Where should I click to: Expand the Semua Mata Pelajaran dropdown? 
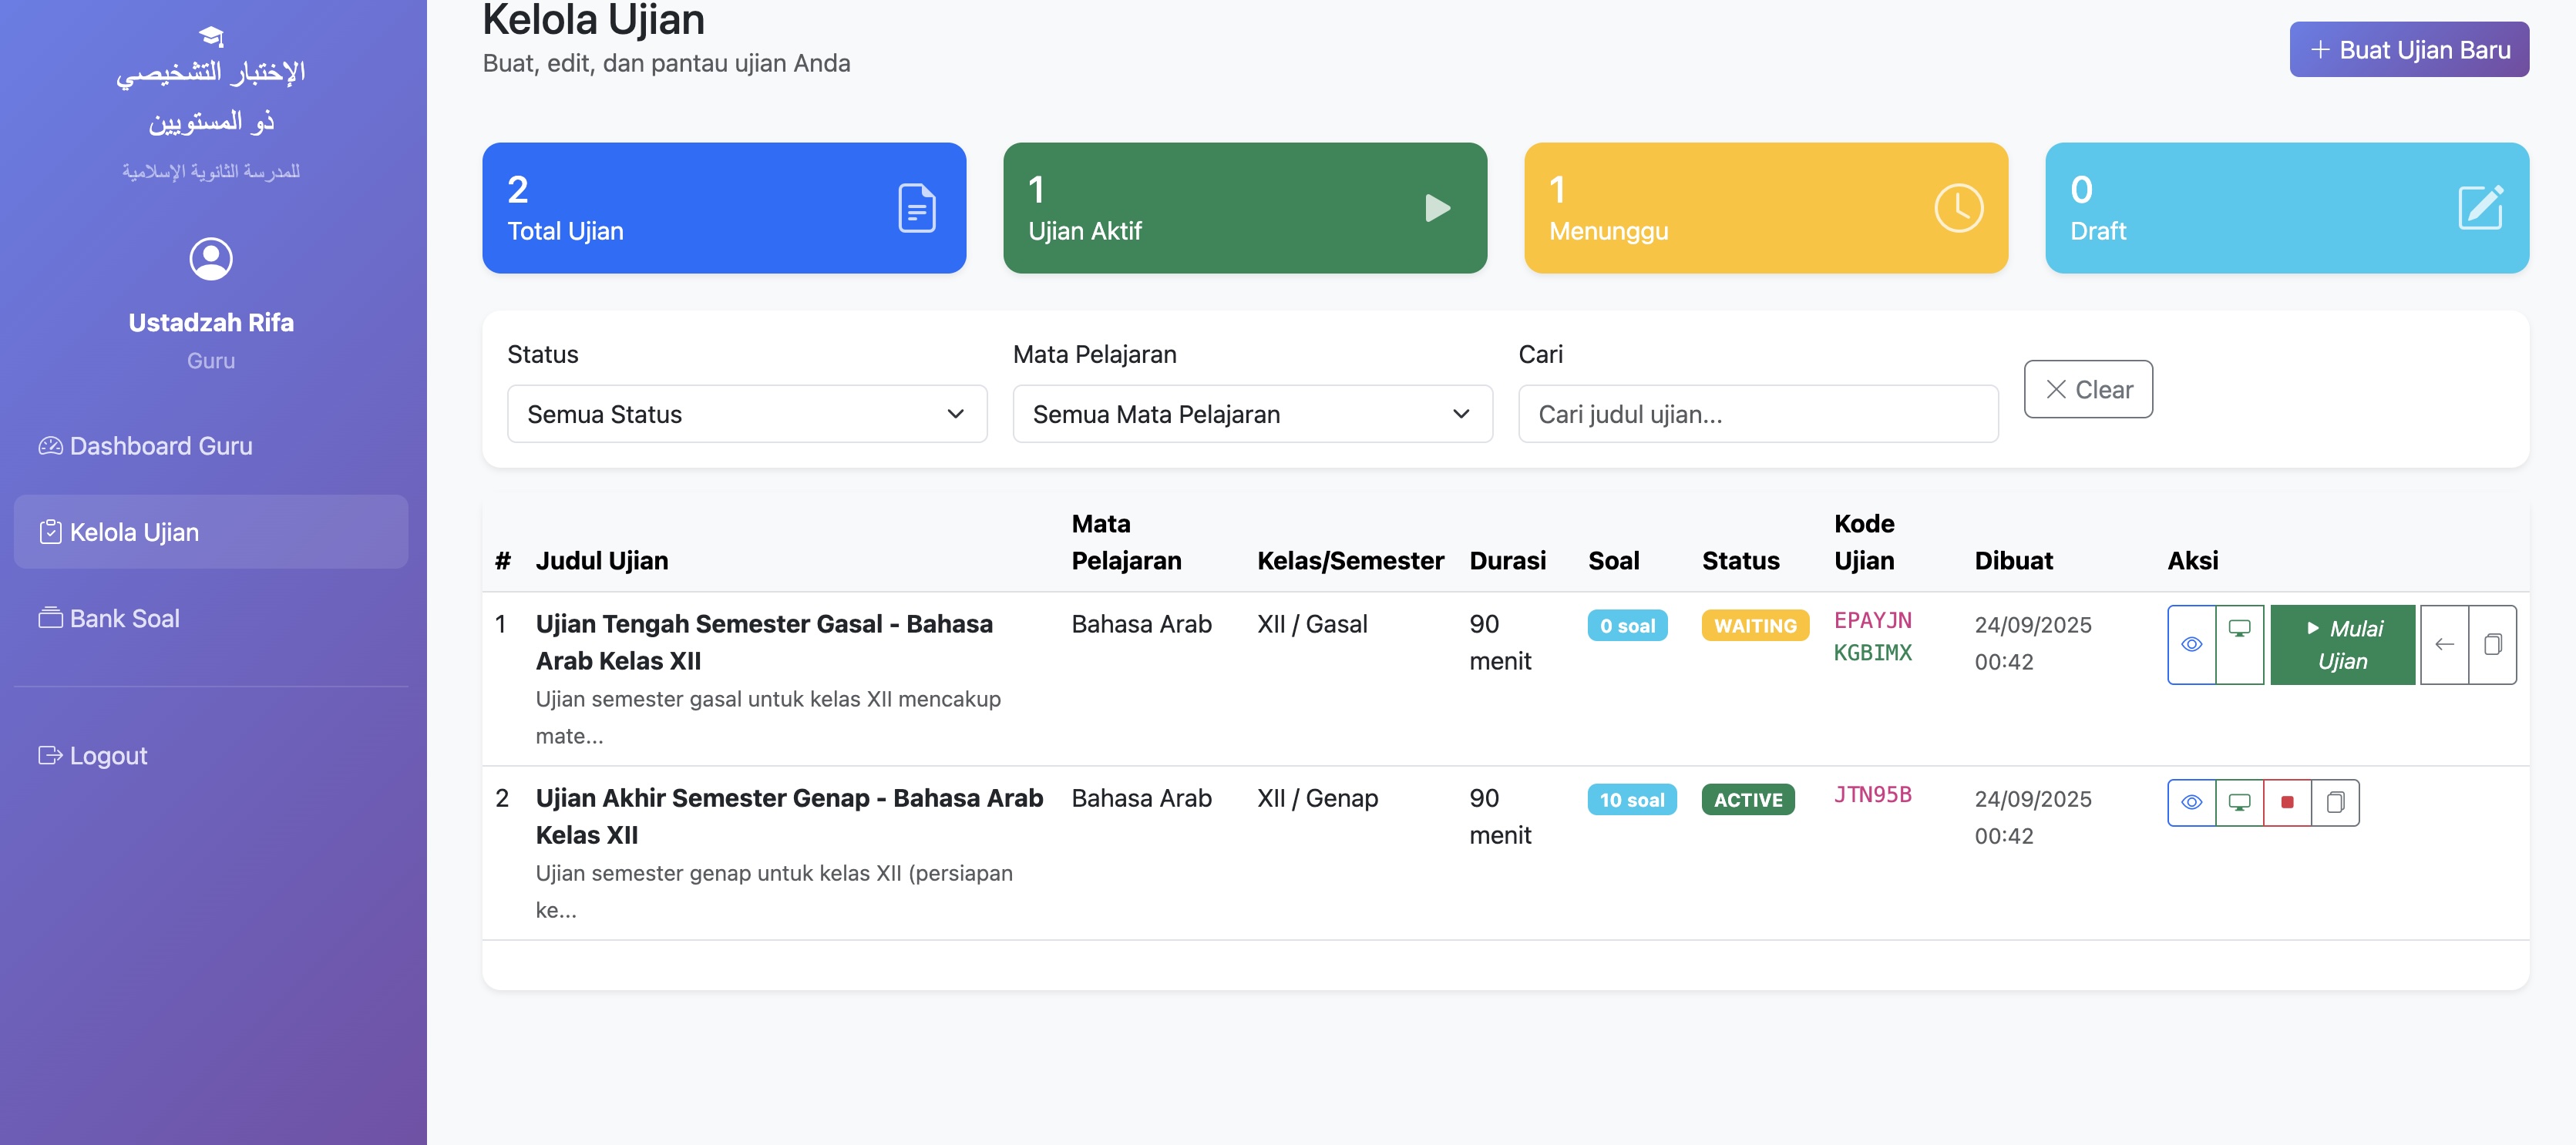1252,413
